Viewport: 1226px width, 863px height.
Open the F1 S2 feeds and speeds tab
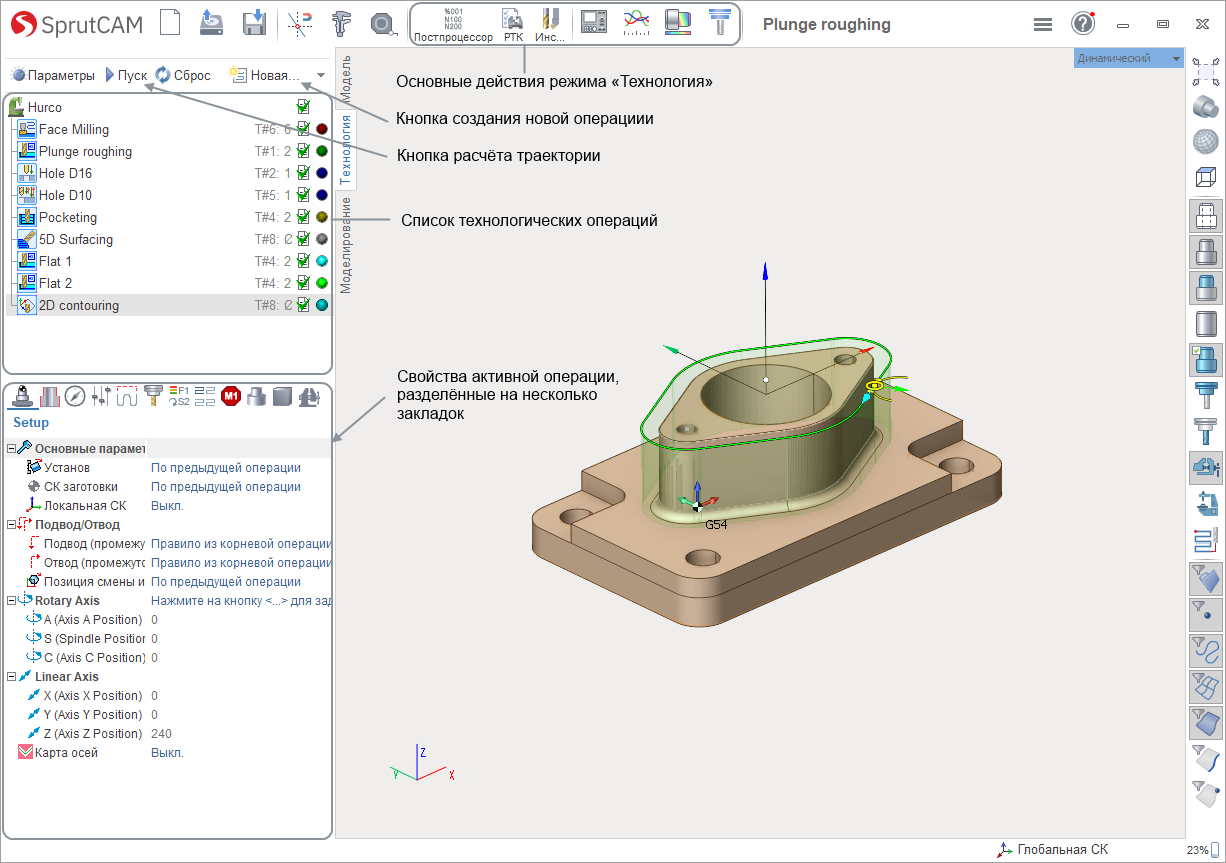click(x=179, y=397)
